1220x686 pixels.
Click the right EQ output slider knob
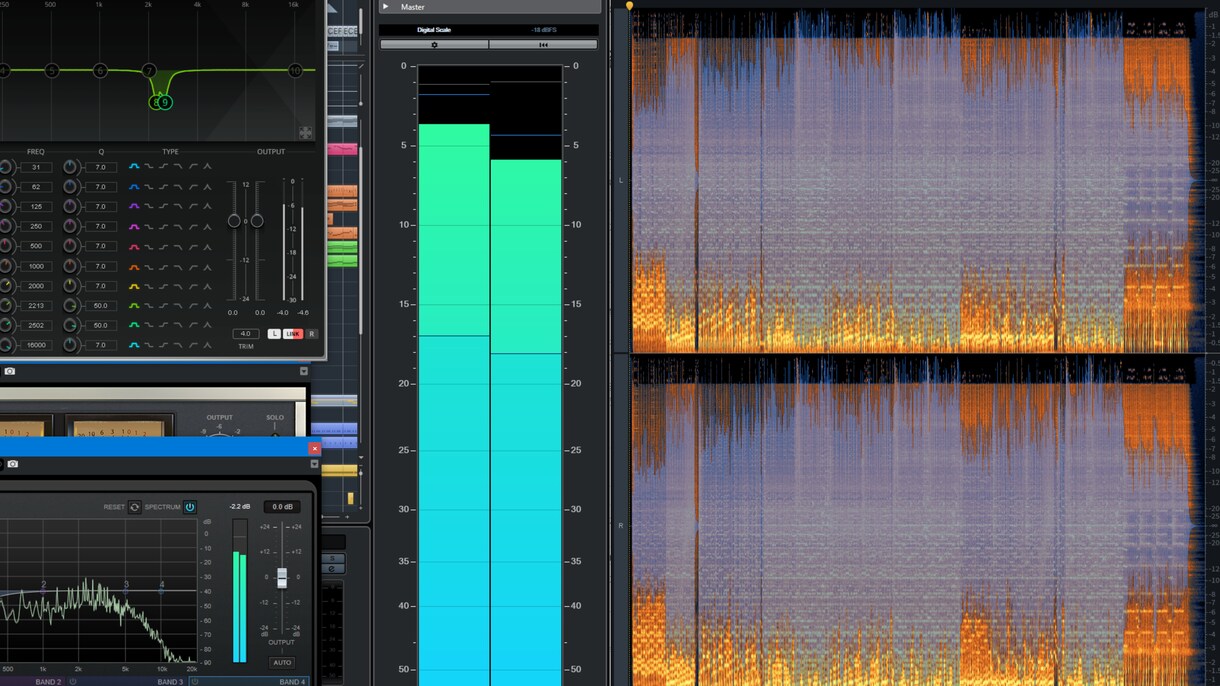pos(257,220)
